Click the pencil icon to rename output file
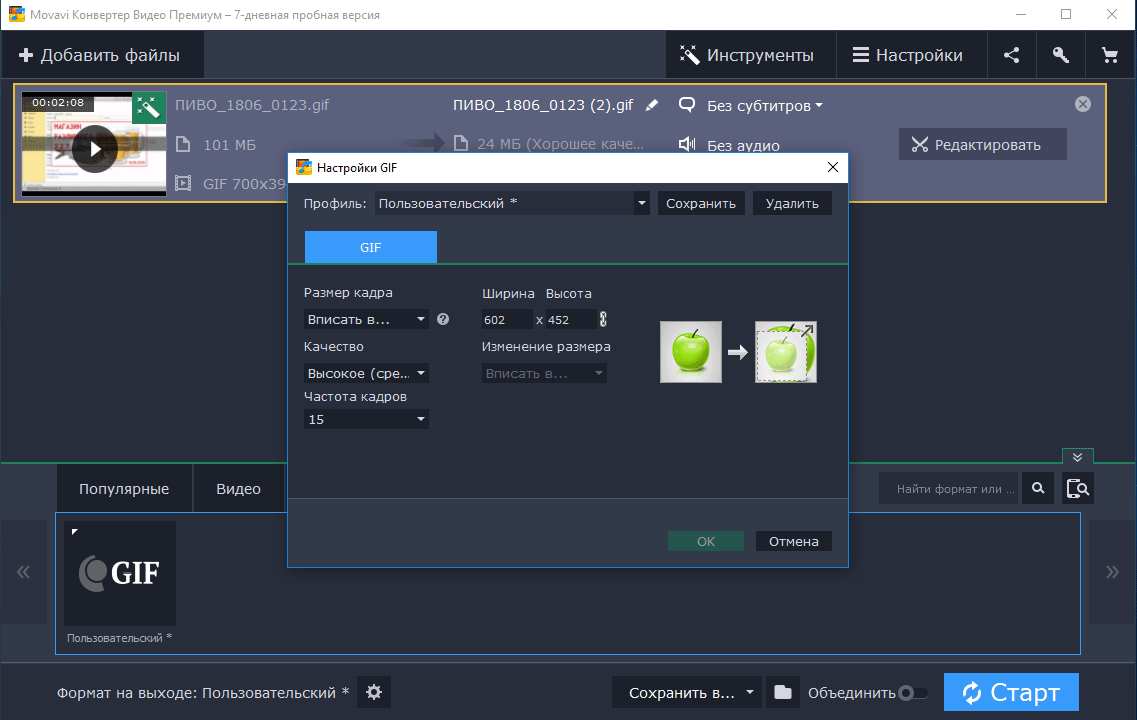Image resolution: width=1137 pixels, height=720 pixels. [x=652, y=105]
